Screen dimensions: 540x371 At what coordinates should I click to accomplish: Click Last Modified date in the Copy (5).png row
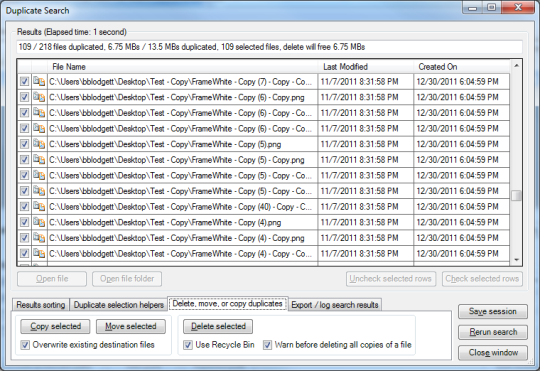point(359,144)
